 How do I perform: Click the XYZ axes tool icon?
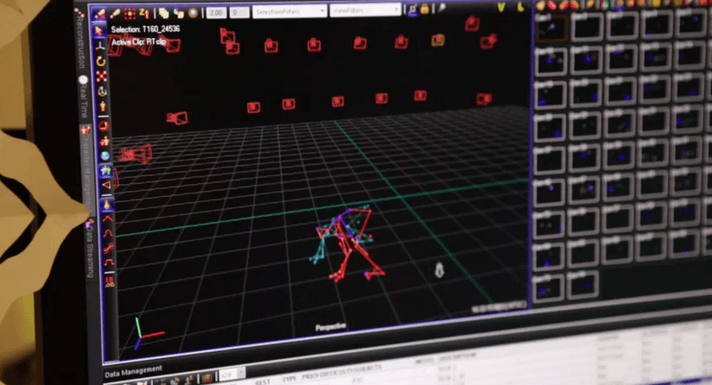(100, 46)
